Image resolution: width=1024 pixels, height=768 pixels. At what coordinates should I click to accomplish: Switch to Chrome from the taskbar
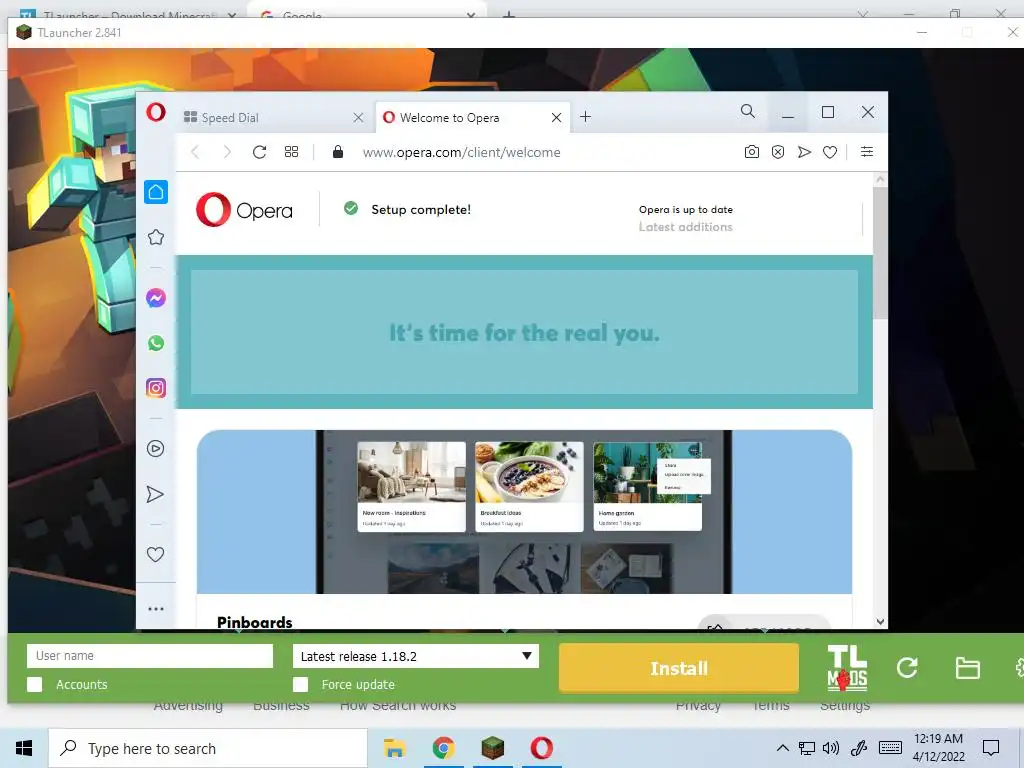(443, 748)
